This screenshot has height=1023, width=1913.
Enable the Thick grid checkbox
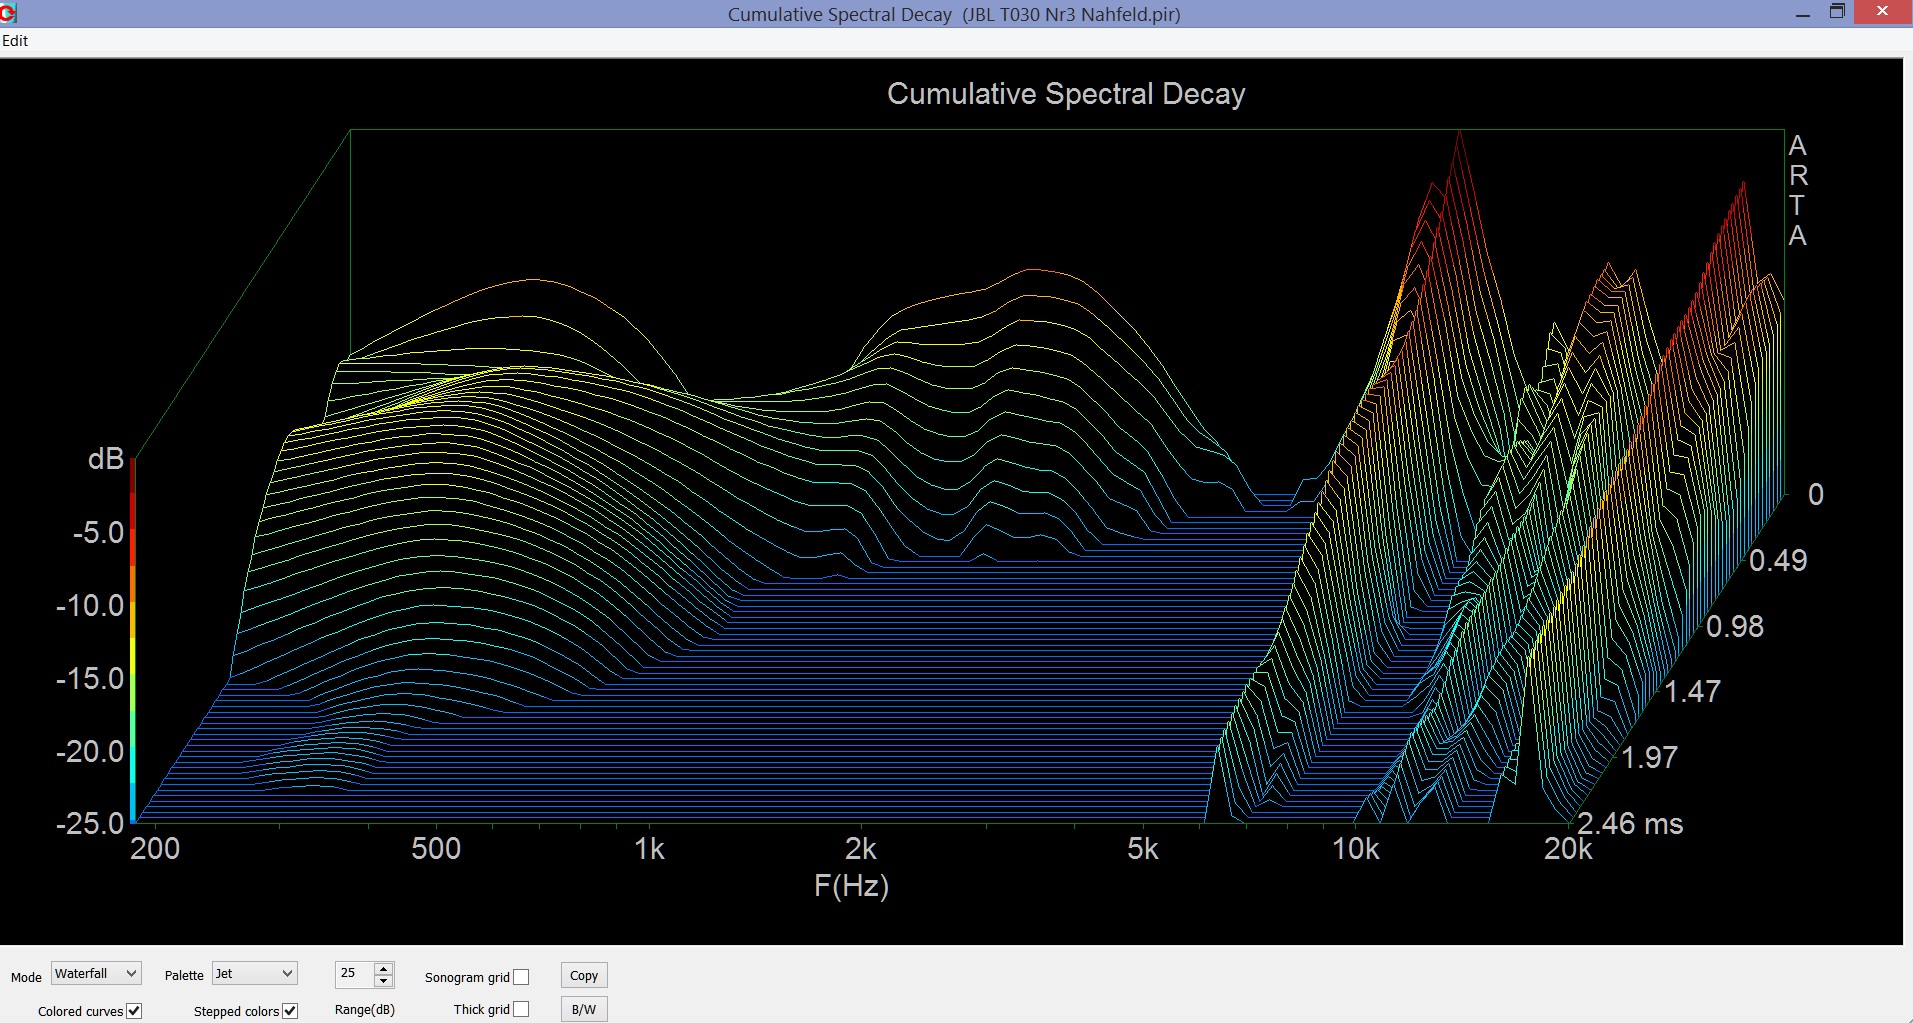pos(521,1010)
